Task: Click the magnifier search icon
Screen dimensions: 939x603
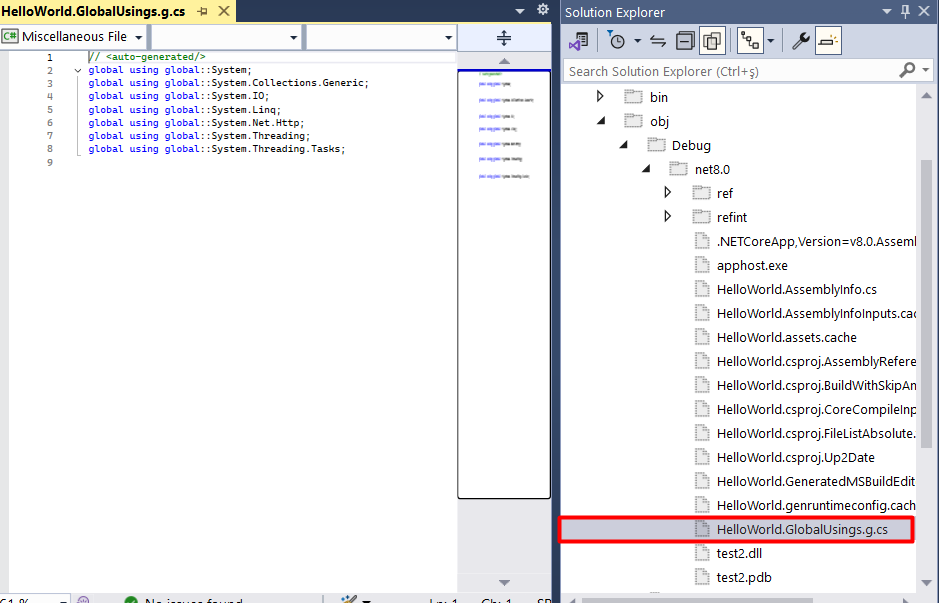Action: (x=907, y=71)
